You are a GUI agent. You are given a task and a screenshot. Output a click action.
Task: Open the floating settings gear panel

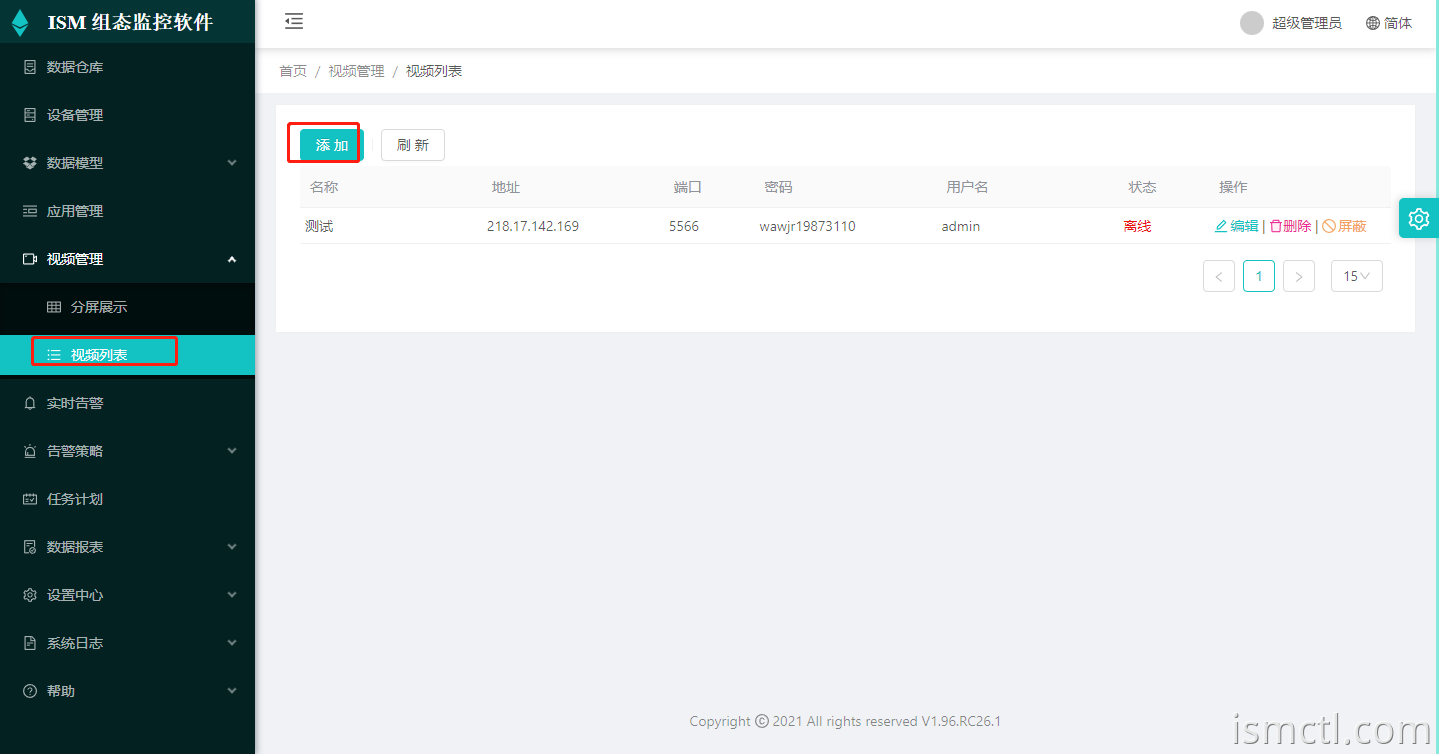click(1419, 218)
